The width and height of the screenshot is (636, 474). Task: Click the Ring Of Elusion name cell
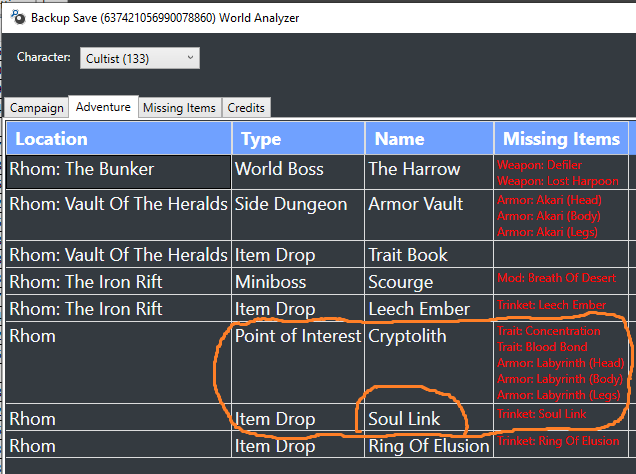click(x=429, y=445)
